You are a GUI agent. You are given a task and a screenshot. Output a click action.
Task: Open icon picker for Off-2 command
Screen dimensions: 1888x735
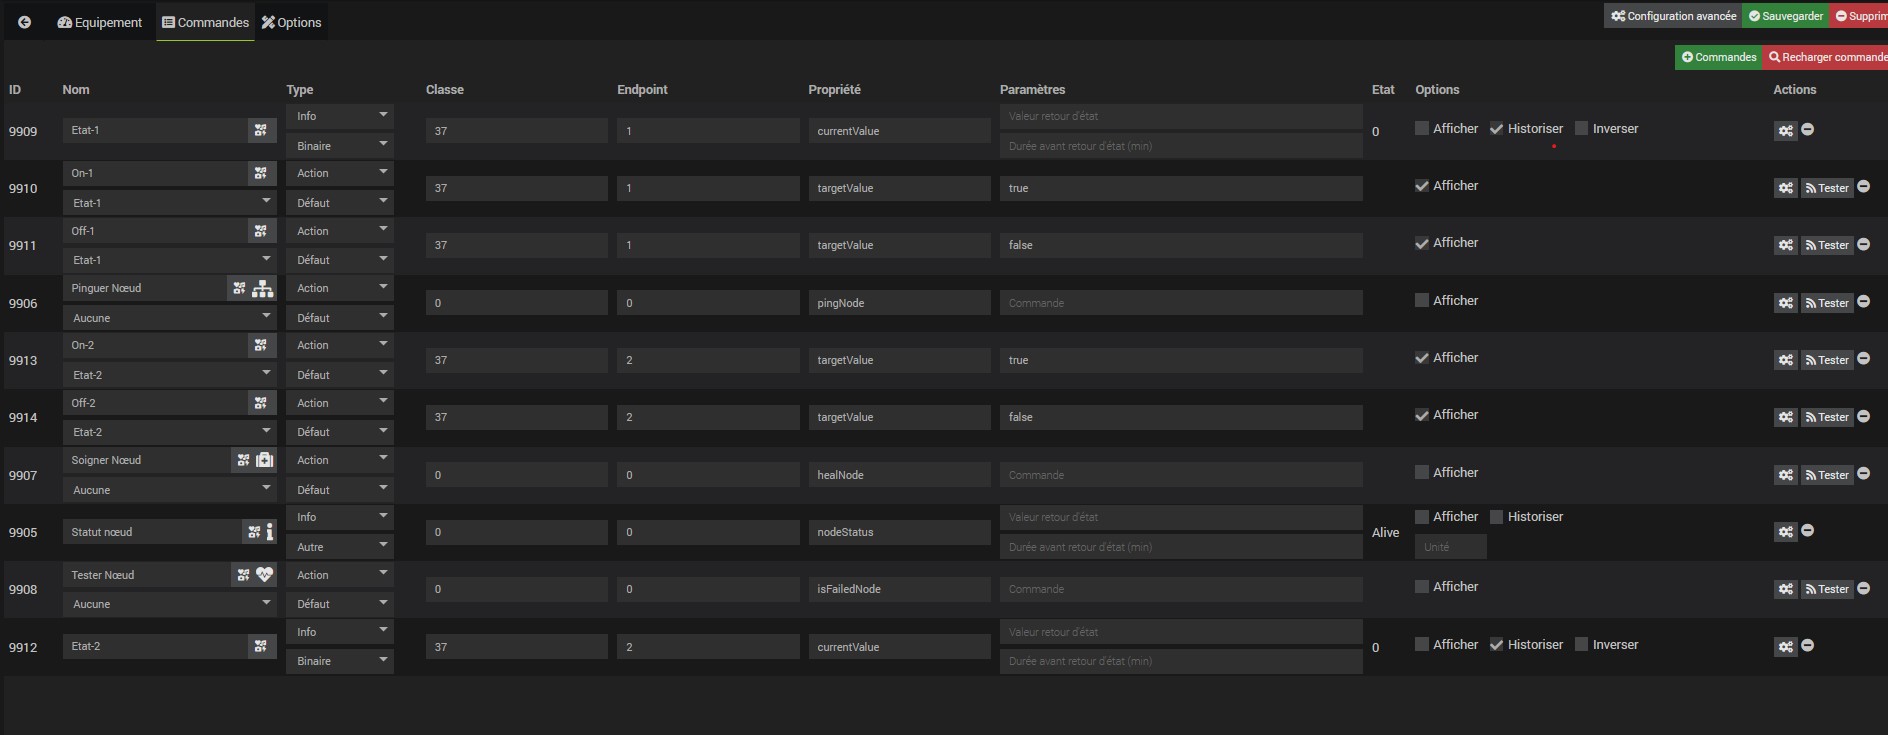point(260,403)
